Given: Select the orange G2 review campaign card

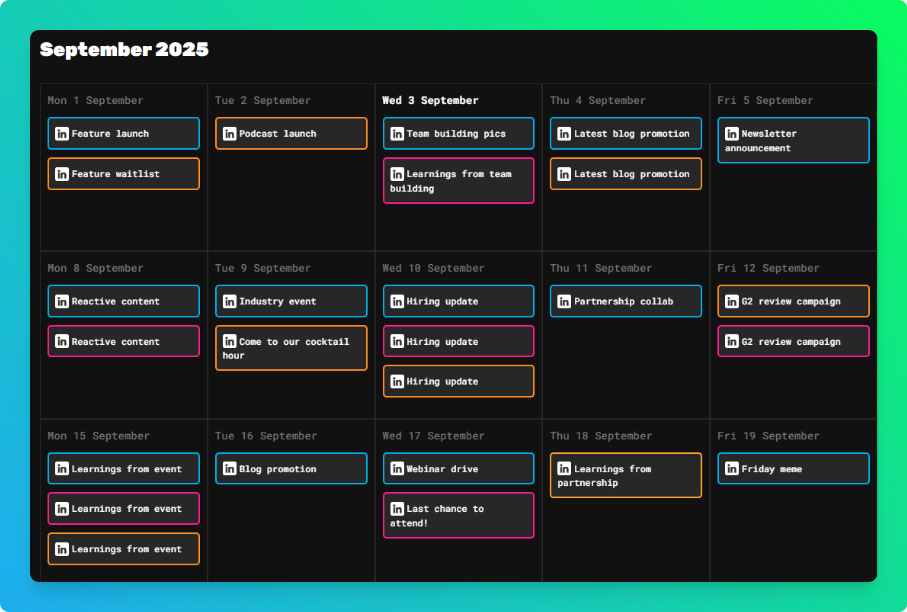Looking at the screenshot, I should [792, 301].
